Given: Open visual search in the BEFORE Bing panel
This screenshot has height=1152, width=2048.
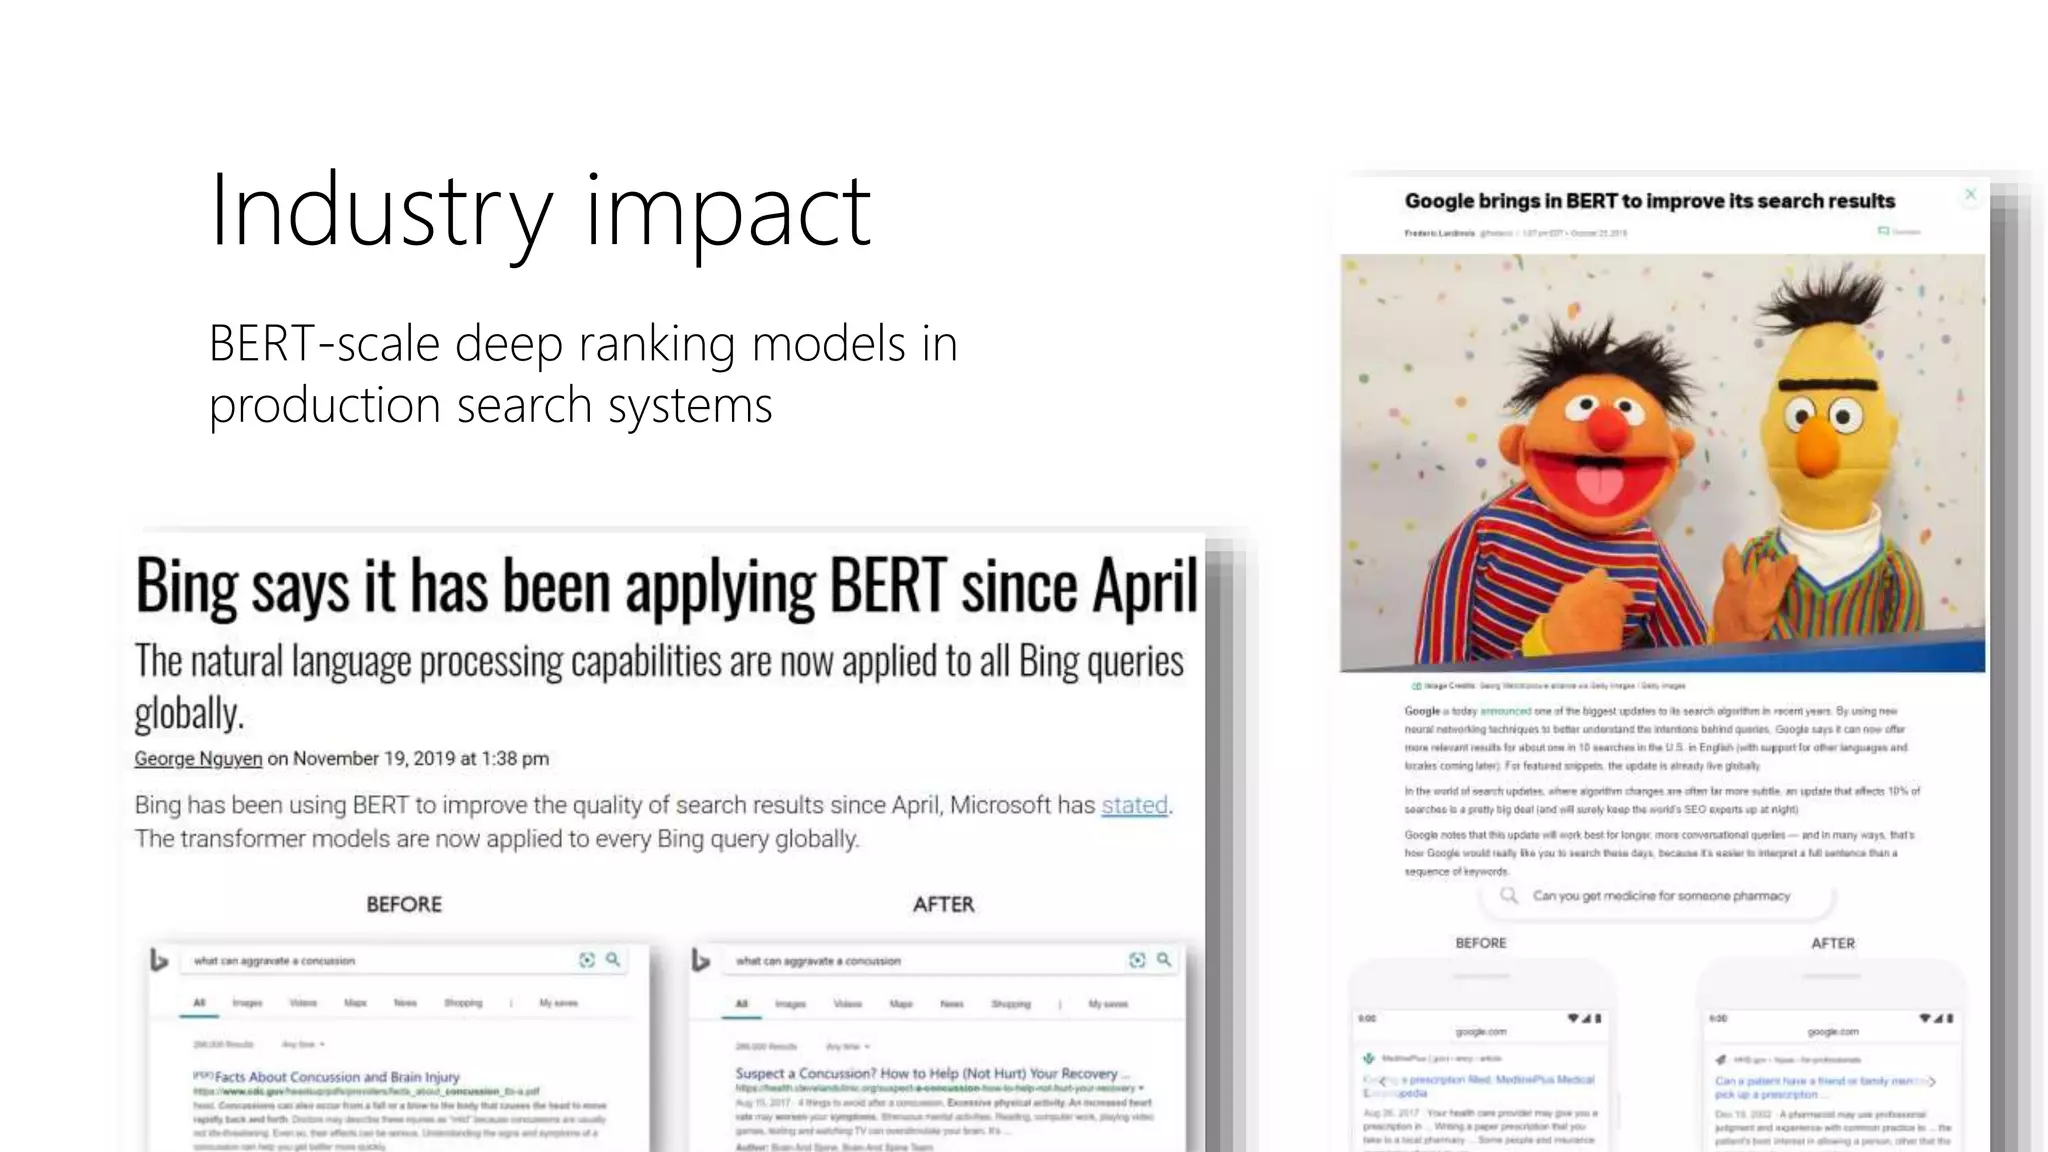Looking at the screenshot, I should 587,960.
